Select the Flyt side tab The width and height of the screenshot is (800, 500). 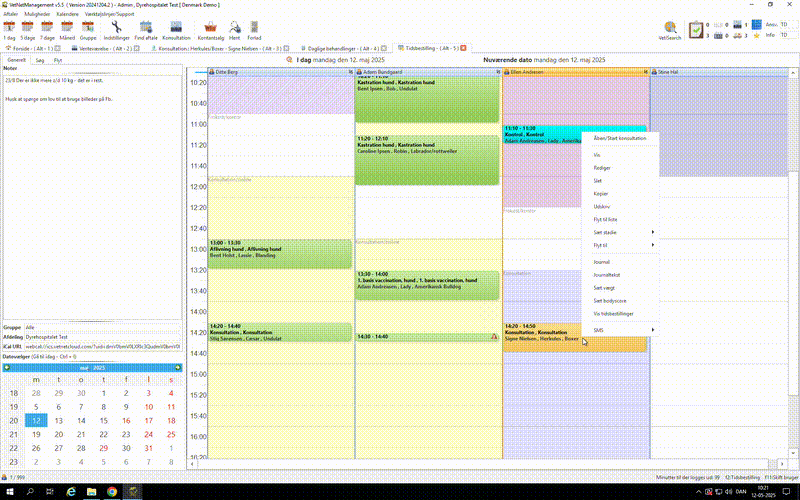click(x=58, y=60)
